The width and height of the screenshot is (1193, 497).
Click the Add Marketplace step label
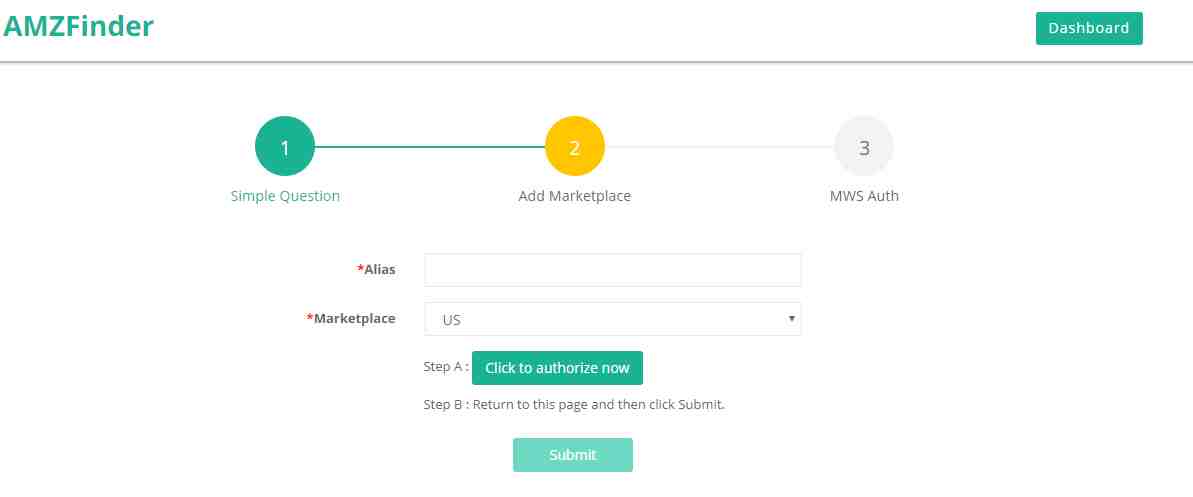(574, 196)
